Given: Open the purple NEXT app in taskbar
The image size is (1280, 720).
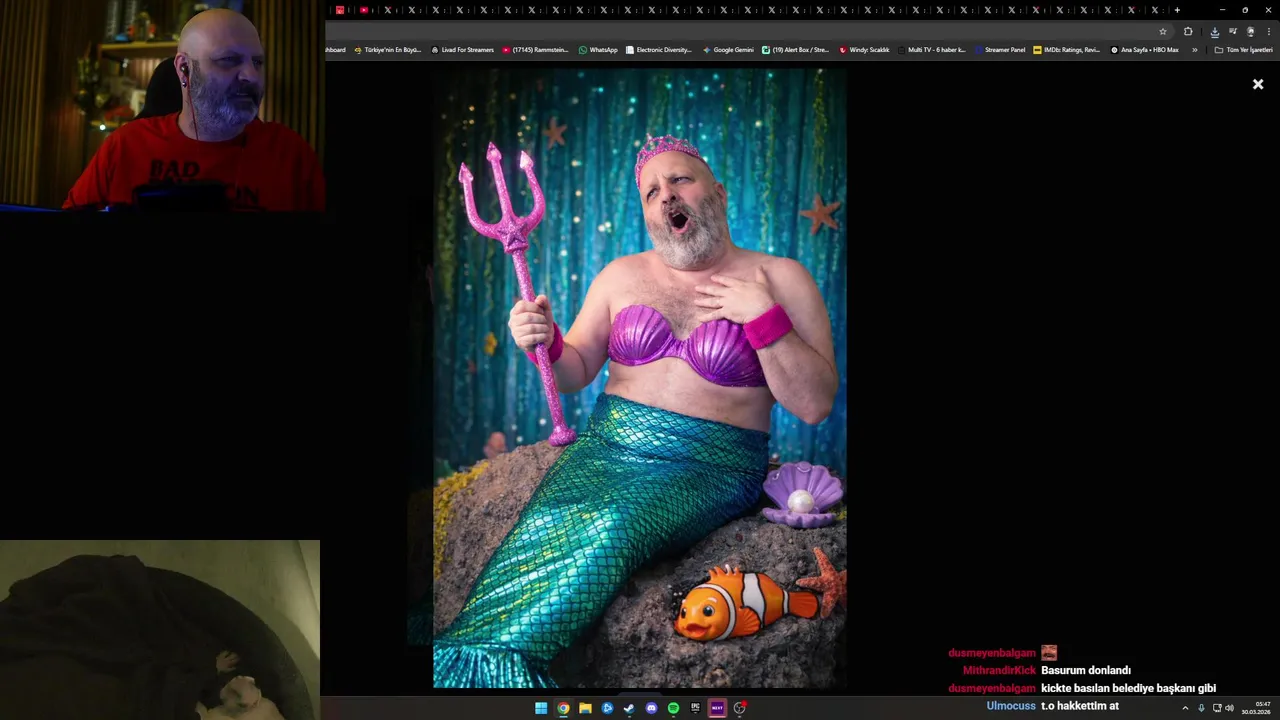Looking at the screenshot, I should [x=717, y=708].
